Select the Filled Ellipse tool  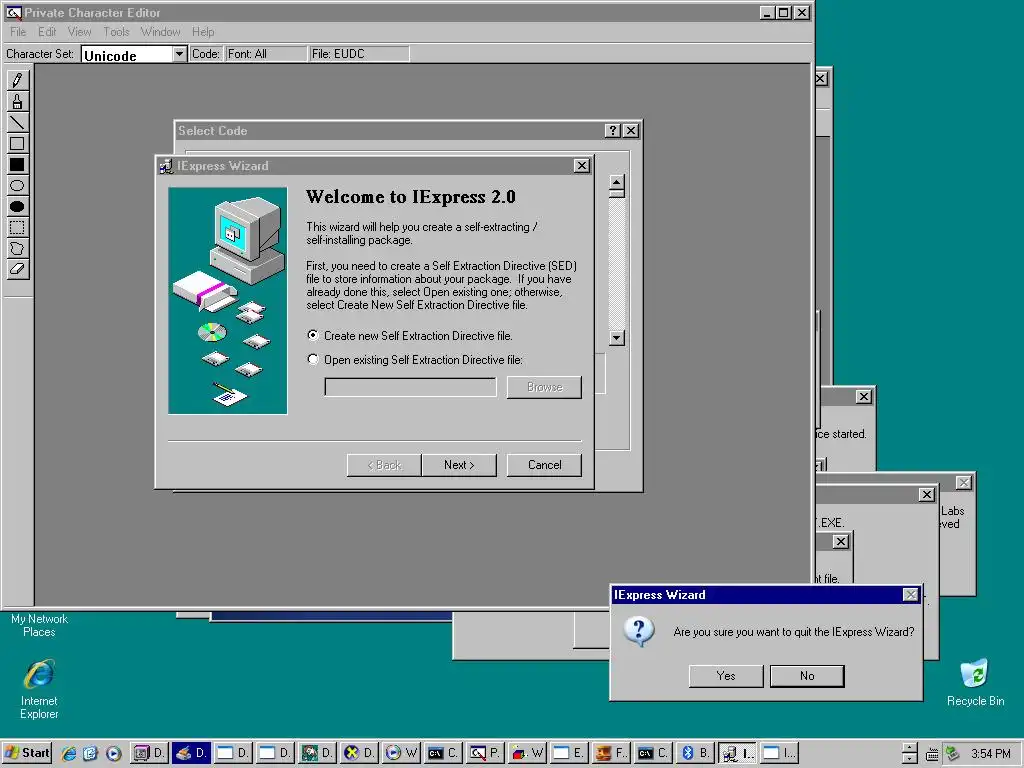pos(18,206)
